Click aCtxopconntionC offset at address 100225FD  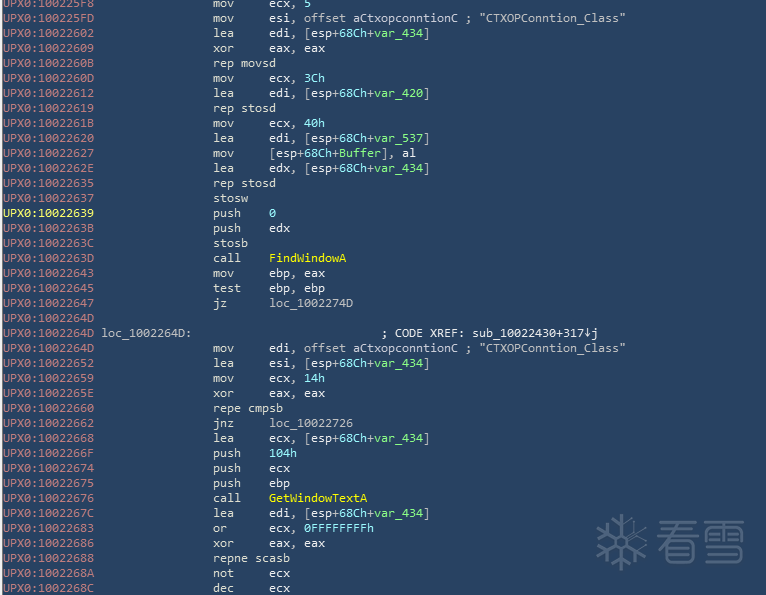405,18
